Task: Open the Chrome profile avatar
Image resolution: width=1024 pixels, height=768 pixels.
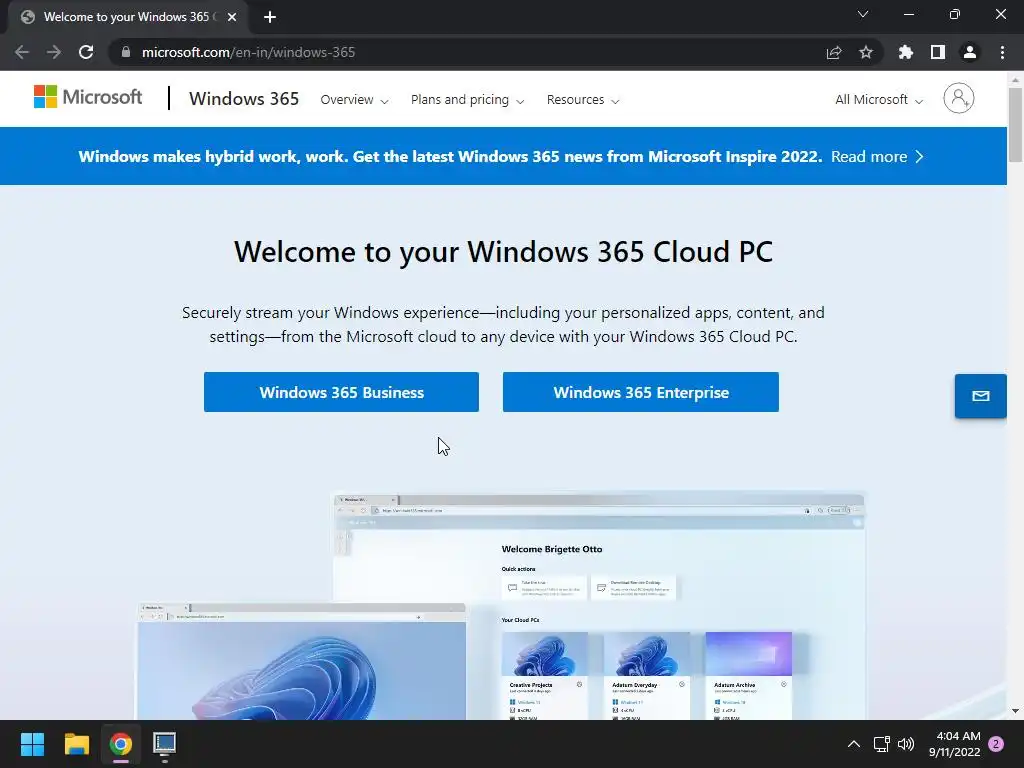Action: pos(970,52)
